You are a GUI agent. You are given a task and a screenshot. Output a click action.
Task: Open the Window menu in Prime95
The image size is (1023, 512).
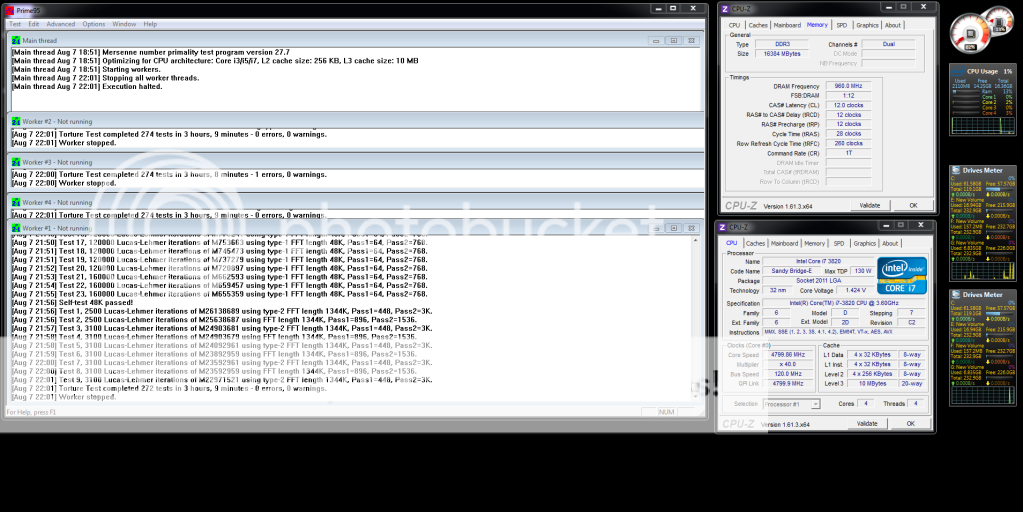pos(124,24)
